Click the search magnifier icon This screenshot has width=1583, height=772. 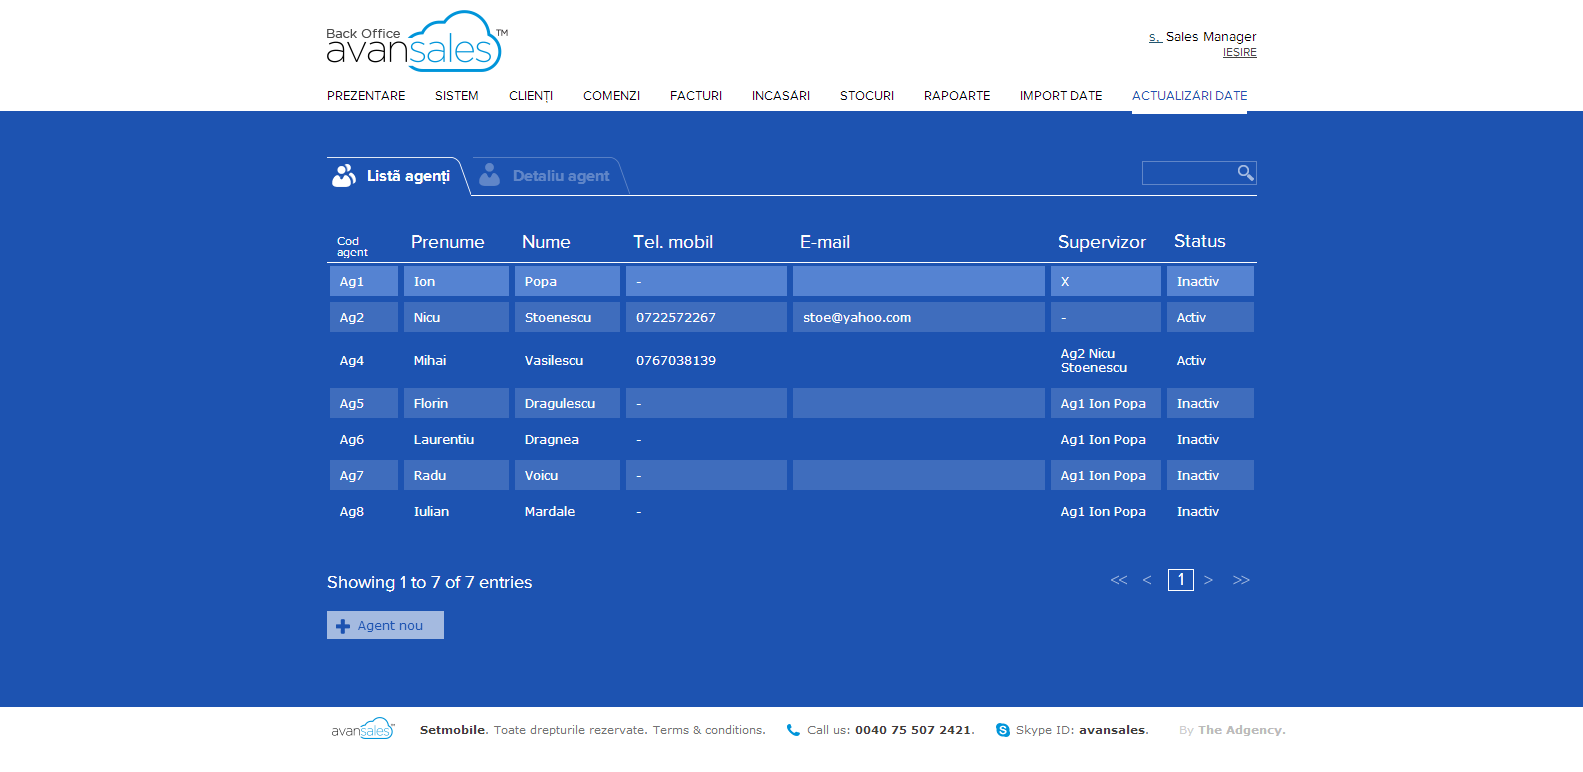[1245, 173]
